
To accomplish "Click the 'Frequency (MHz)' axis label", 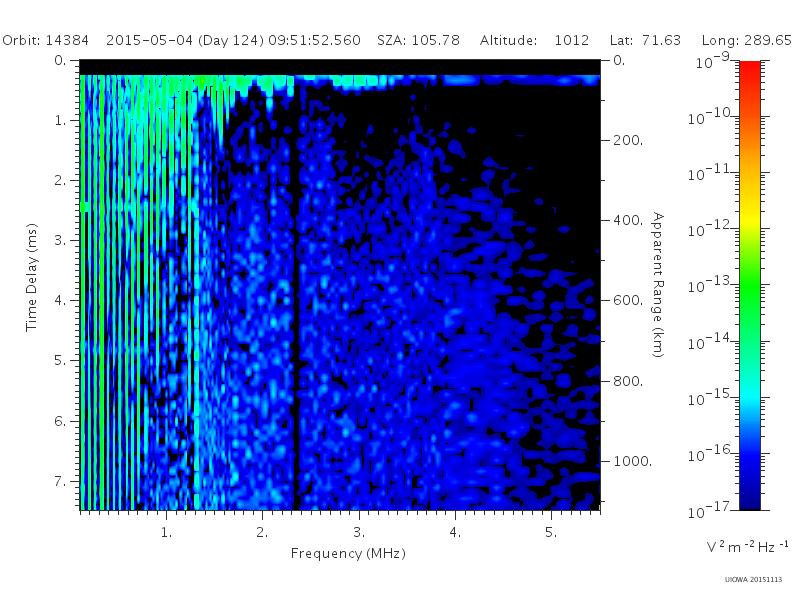I will pos(348,553).
